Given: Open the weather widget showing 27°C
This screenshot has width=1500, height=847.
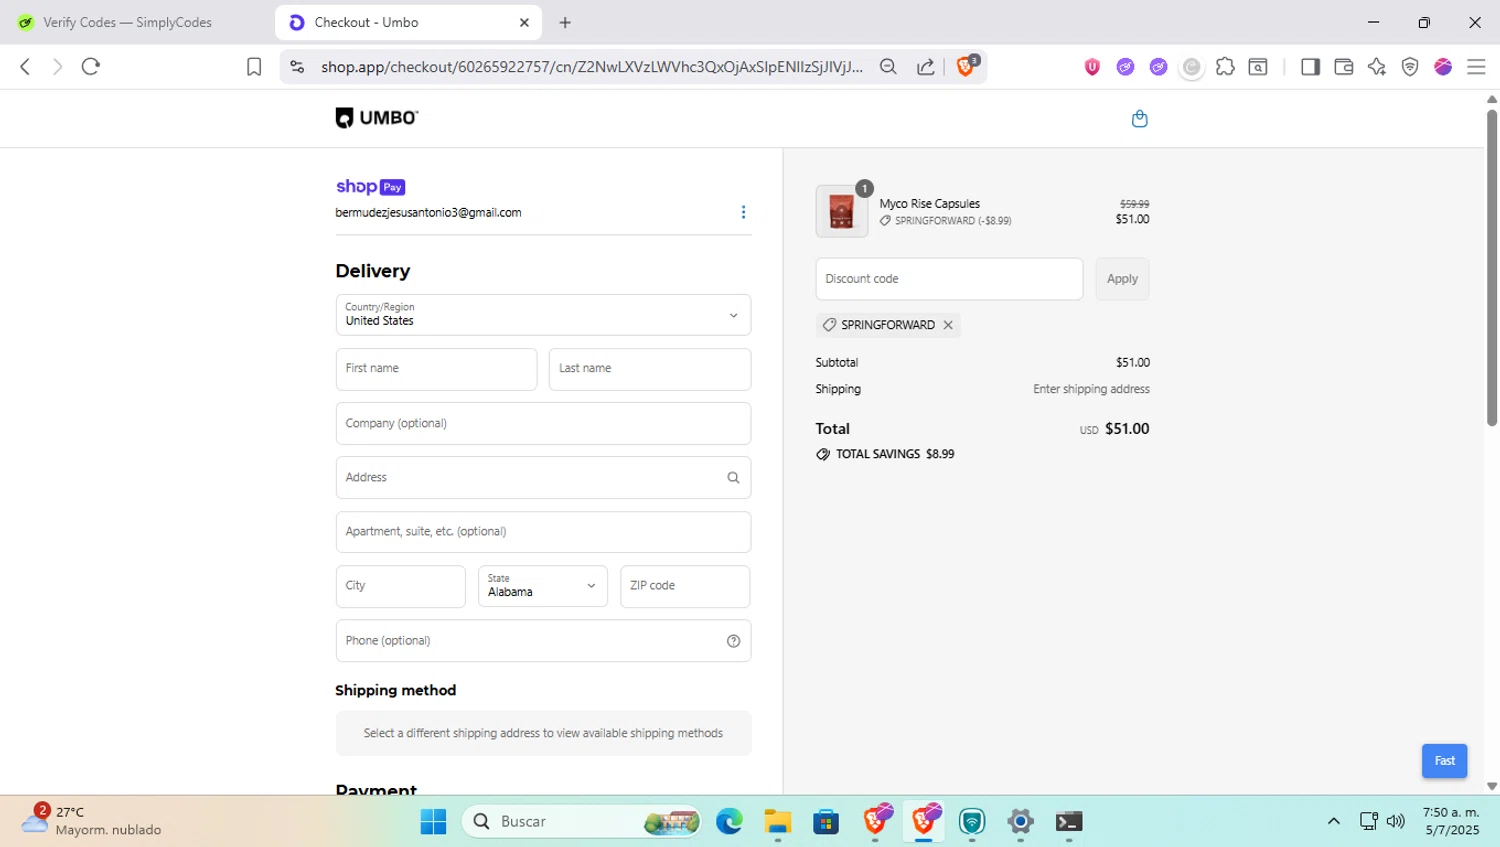Looking at the screenshot, I should [x=92, y=821].
